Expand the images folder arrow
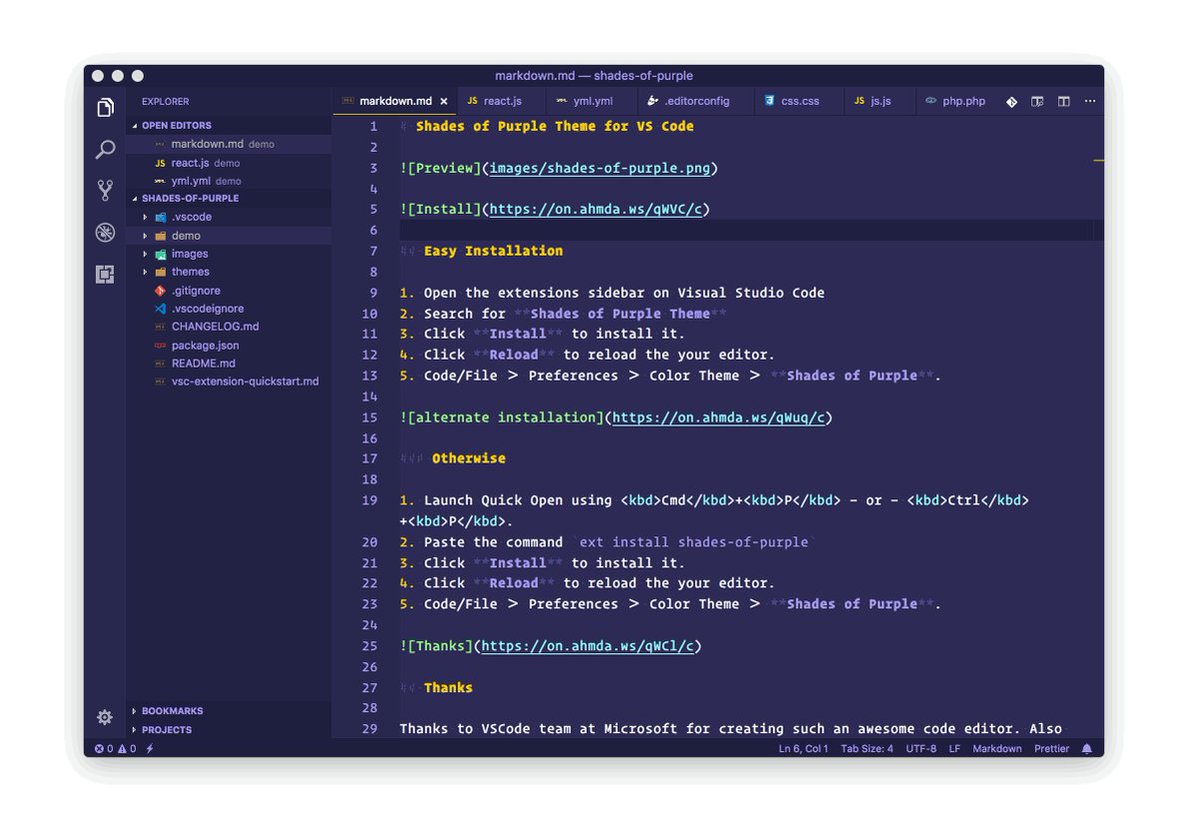This screenshot has width=1200, height=832. 145,254
